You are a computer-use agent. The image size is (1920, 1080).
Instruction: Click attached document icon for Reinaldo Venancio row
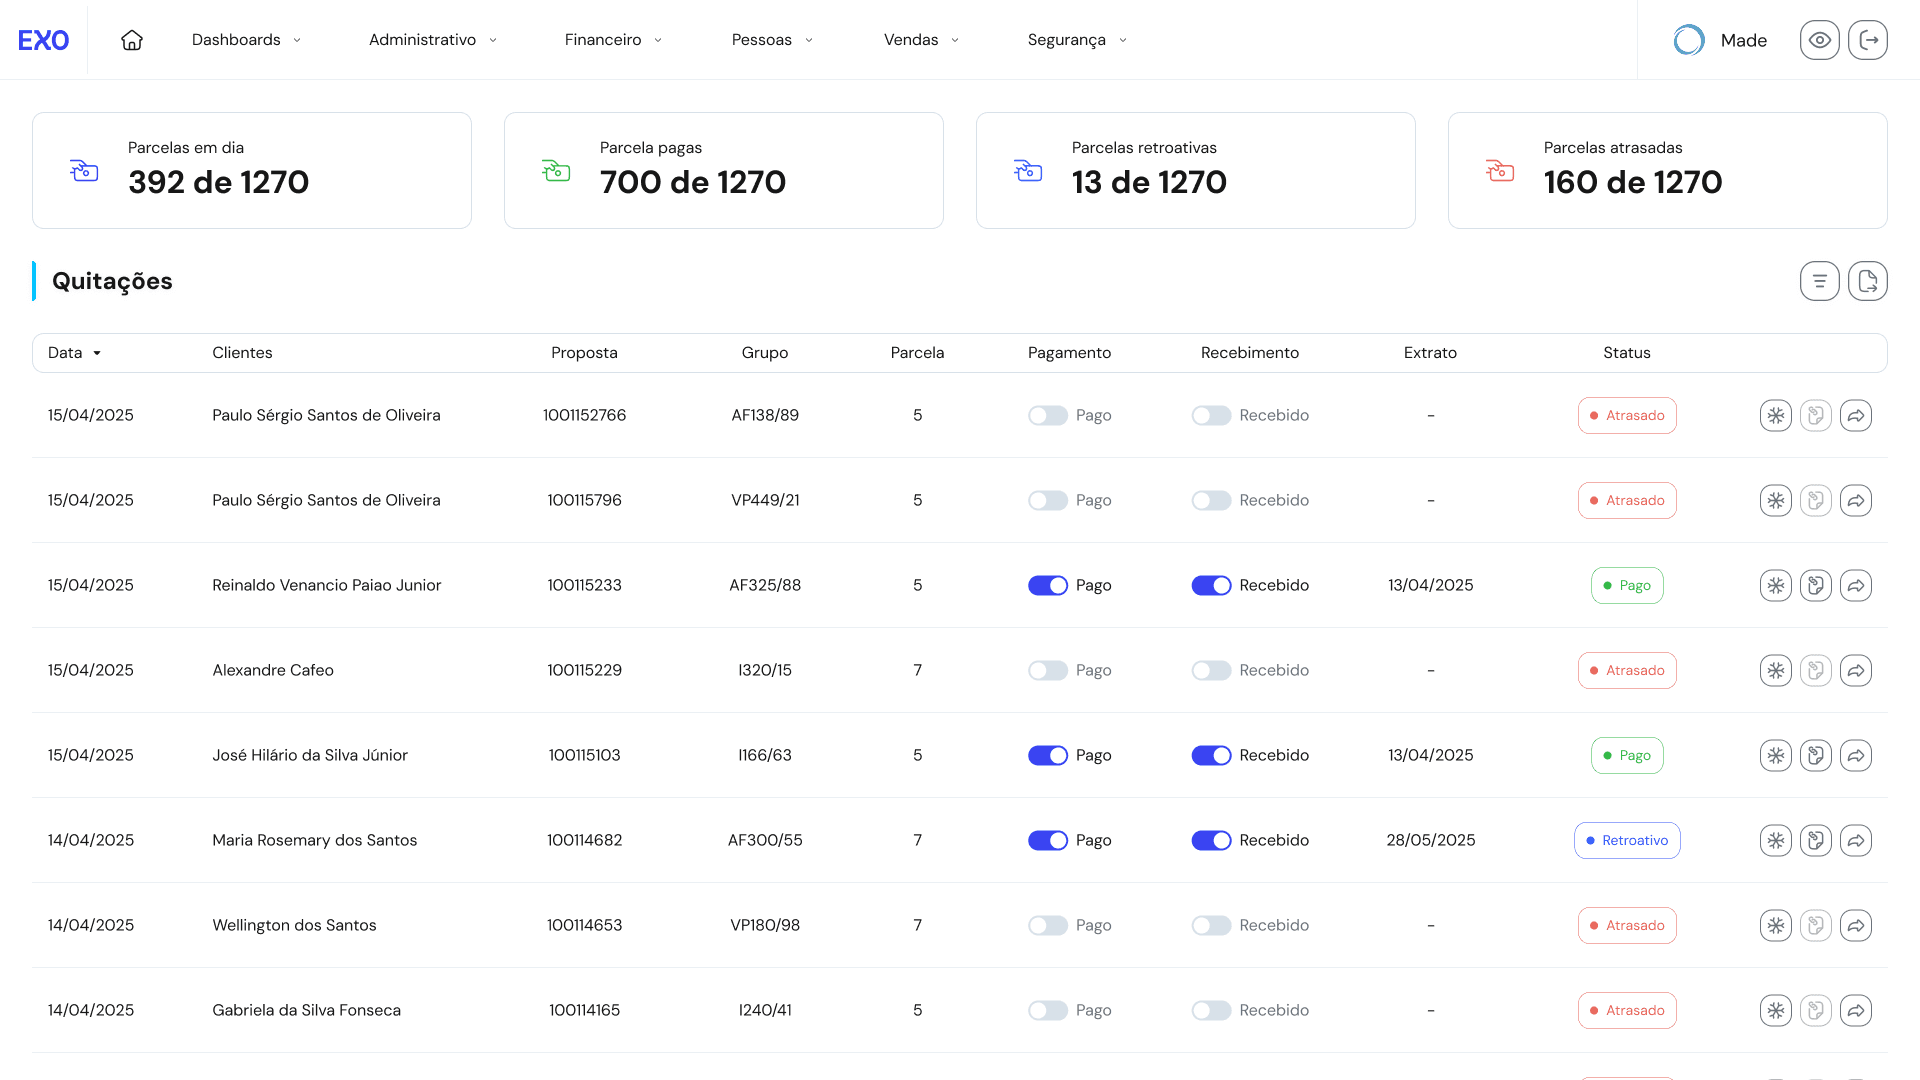click(1815, 585)
